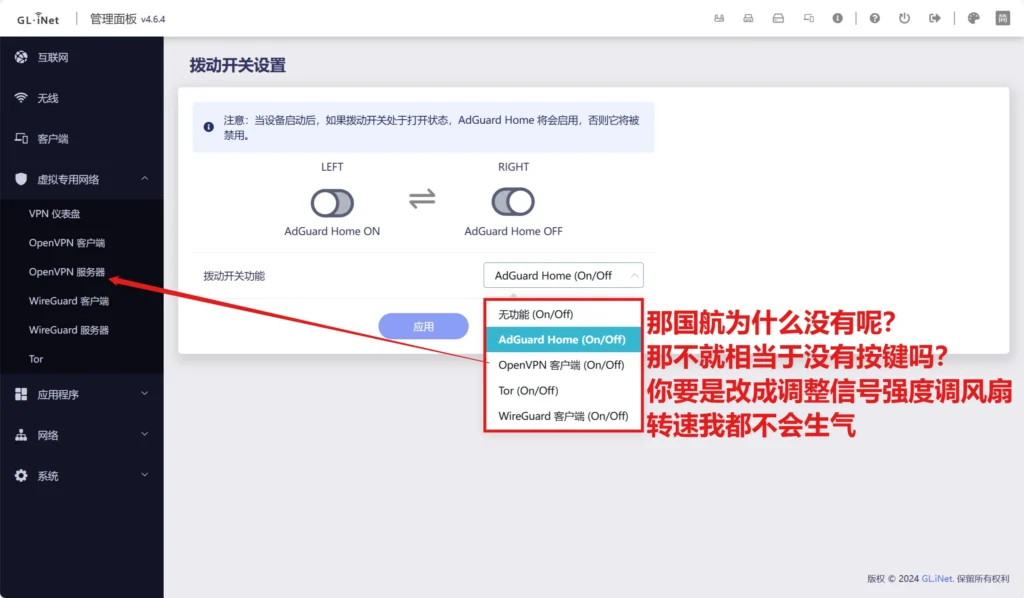Open the theme palette icon

(974, 18)
